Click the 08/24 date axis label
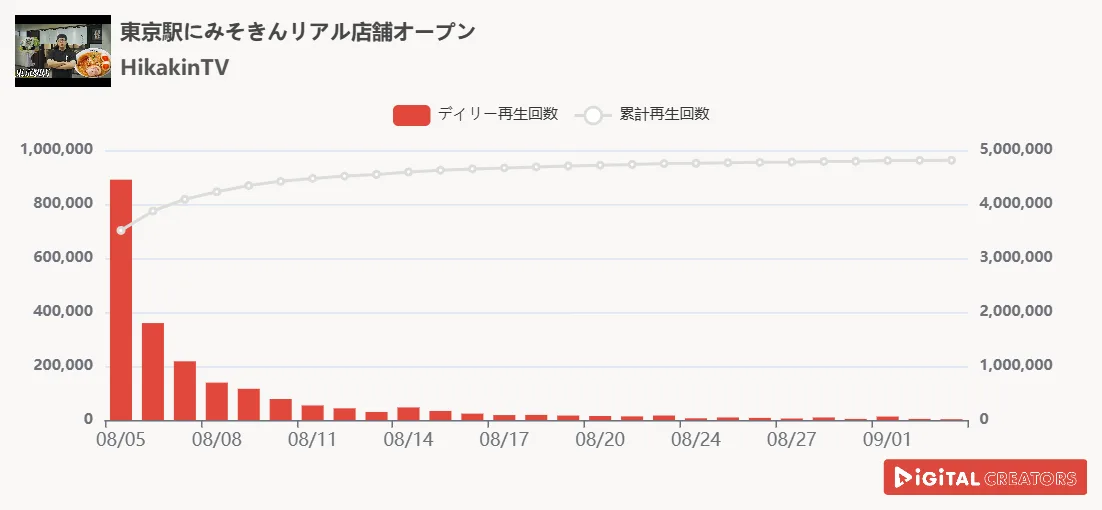 [695, 438]
